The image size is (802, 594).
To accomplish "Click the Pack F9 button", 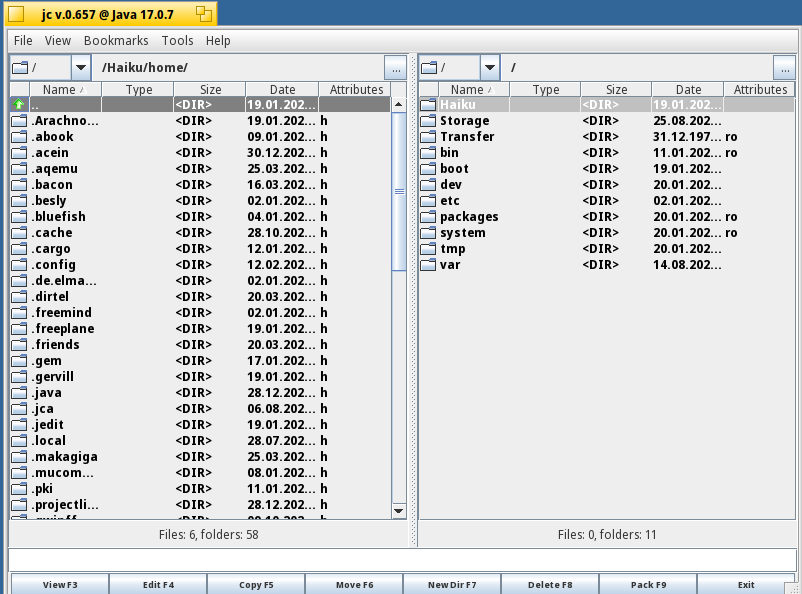I will 649,584.
